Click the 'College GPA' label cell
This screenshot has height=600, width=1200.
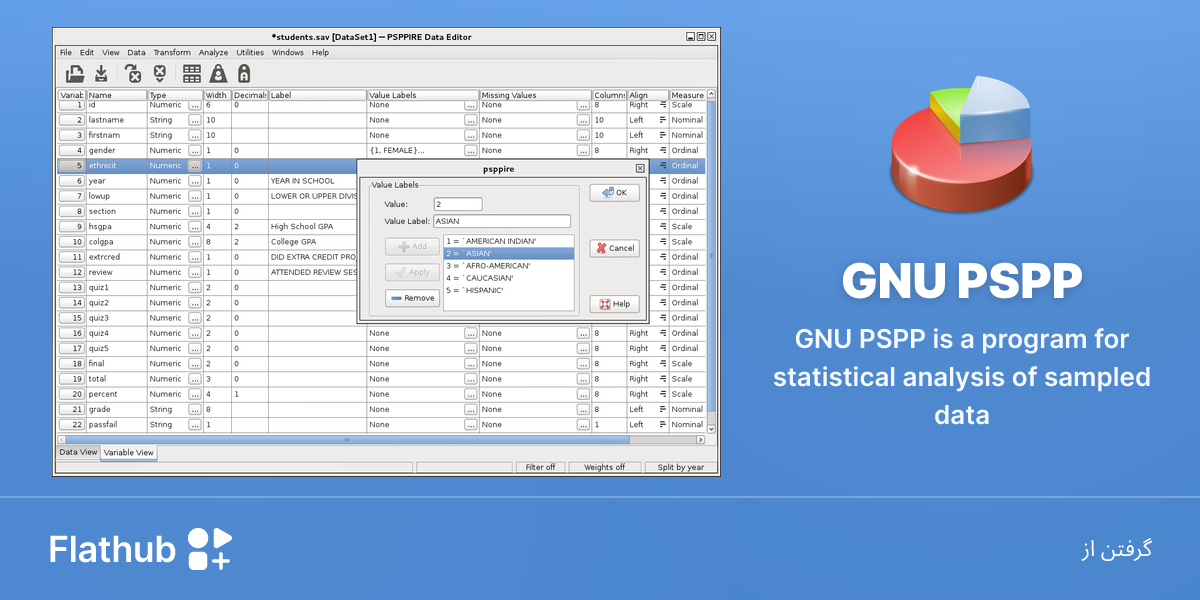(x=317, y=242)
